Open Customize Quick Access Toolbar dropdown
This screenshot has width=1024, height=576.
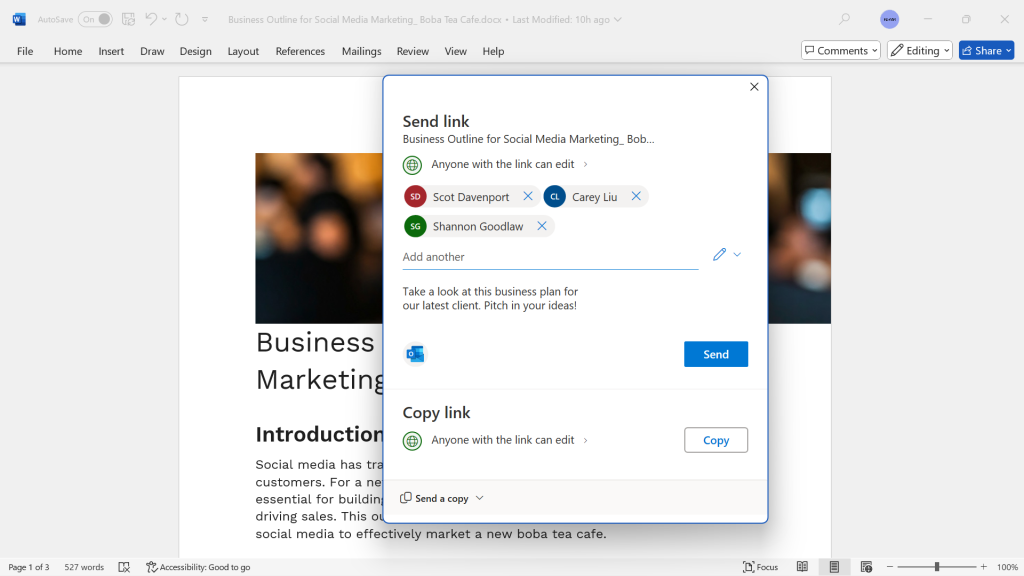(205, 20)
